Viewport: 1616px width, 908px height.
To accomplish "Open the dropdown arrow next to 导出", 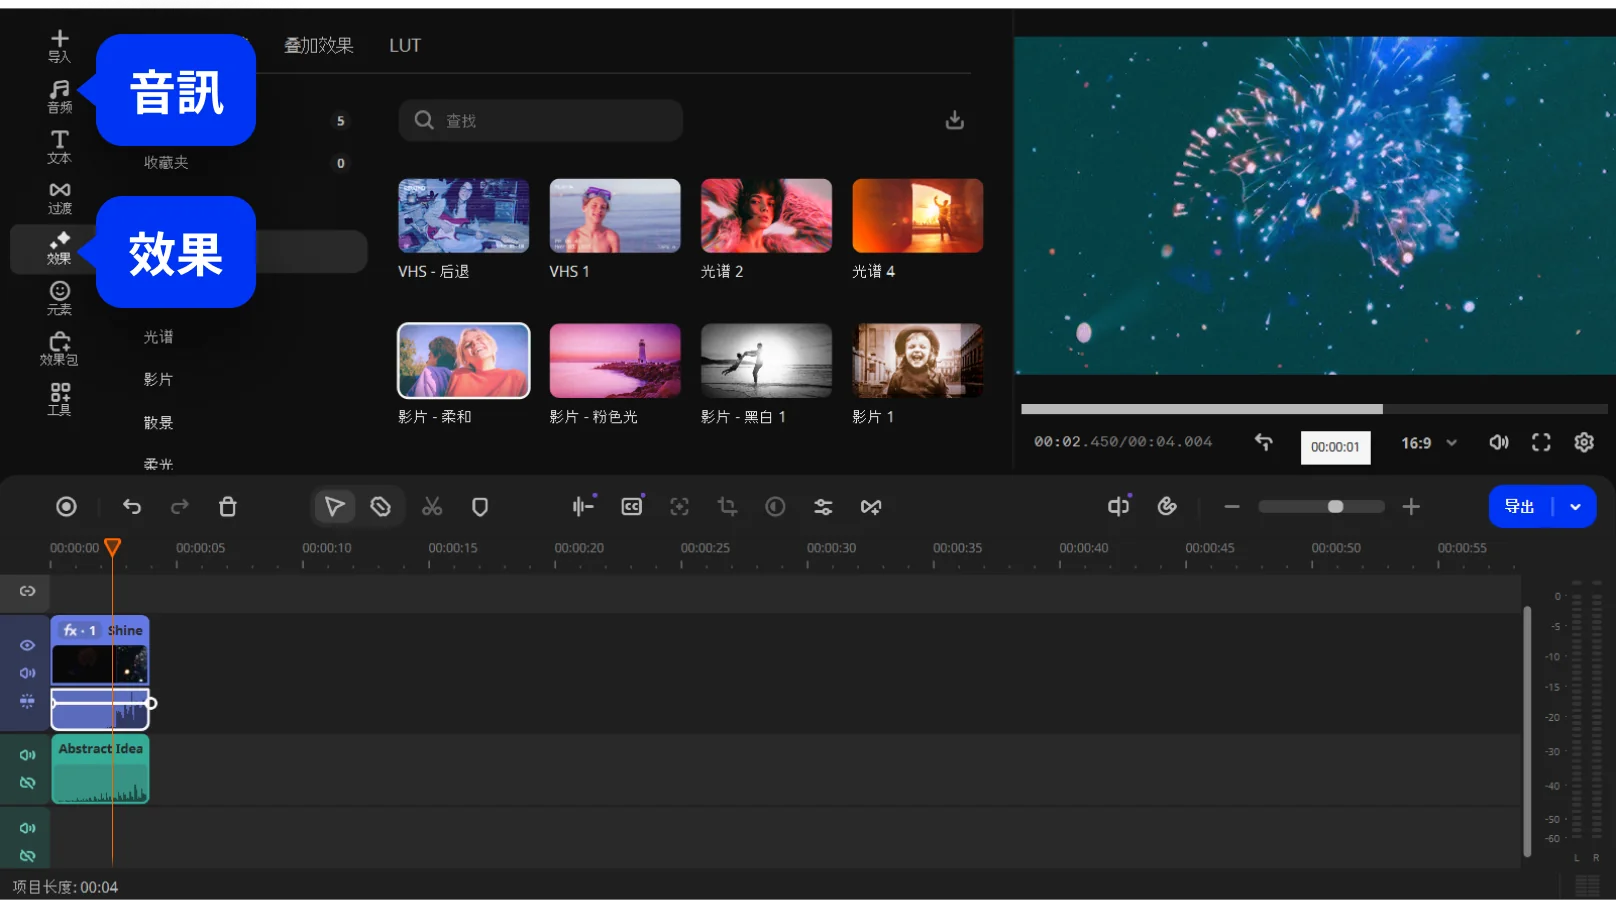I will [x=1575, y=507].
